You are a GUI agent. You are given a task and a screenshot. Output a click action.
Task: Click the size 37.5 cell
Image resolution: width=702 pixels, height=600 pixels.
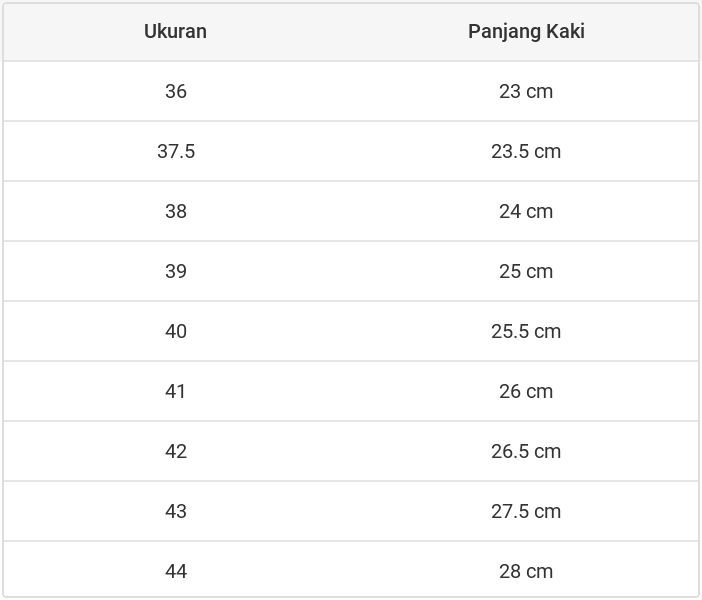tap(175, 151)
